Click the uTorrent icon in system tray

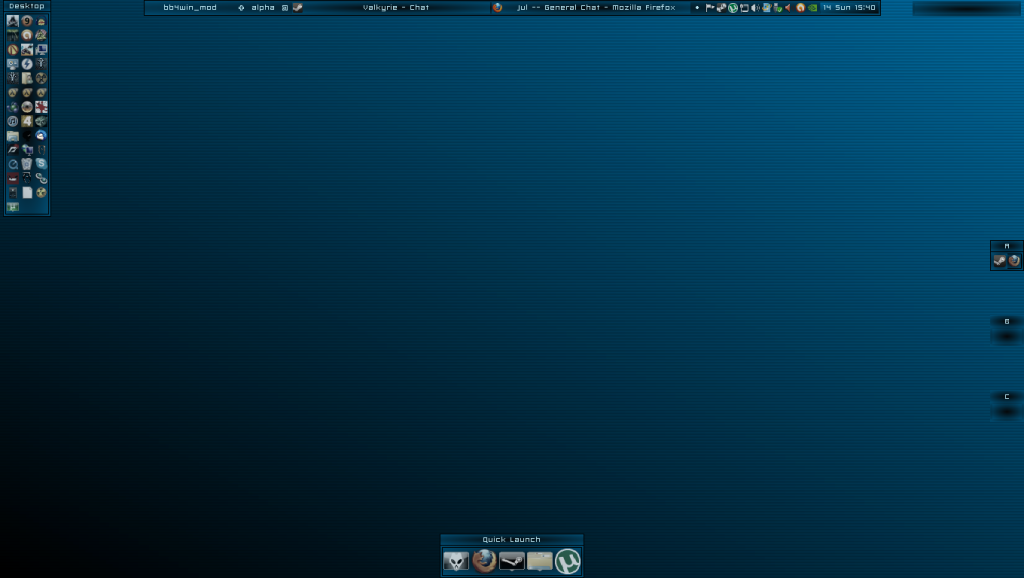coord(733,8)
